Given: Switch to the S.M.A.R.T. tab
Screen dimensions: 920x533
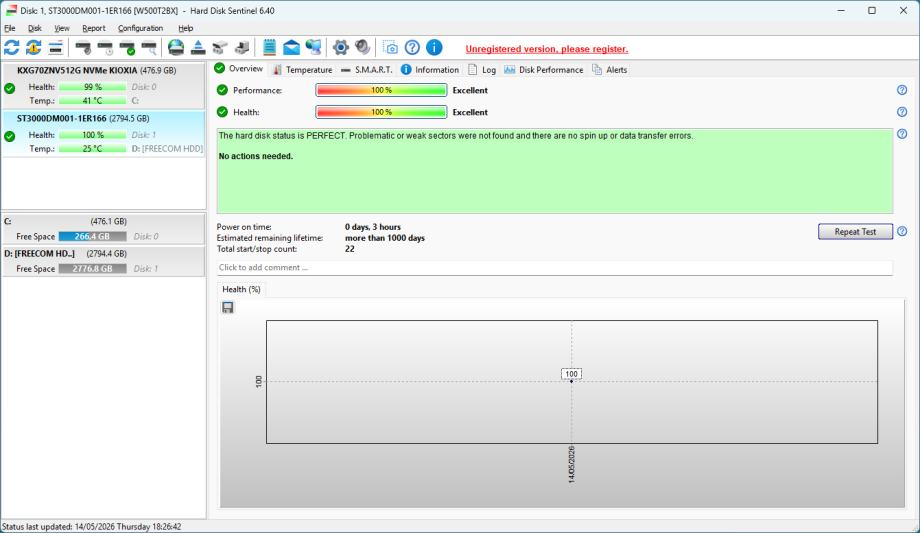Looking at the screenshot, I should 367,70.
